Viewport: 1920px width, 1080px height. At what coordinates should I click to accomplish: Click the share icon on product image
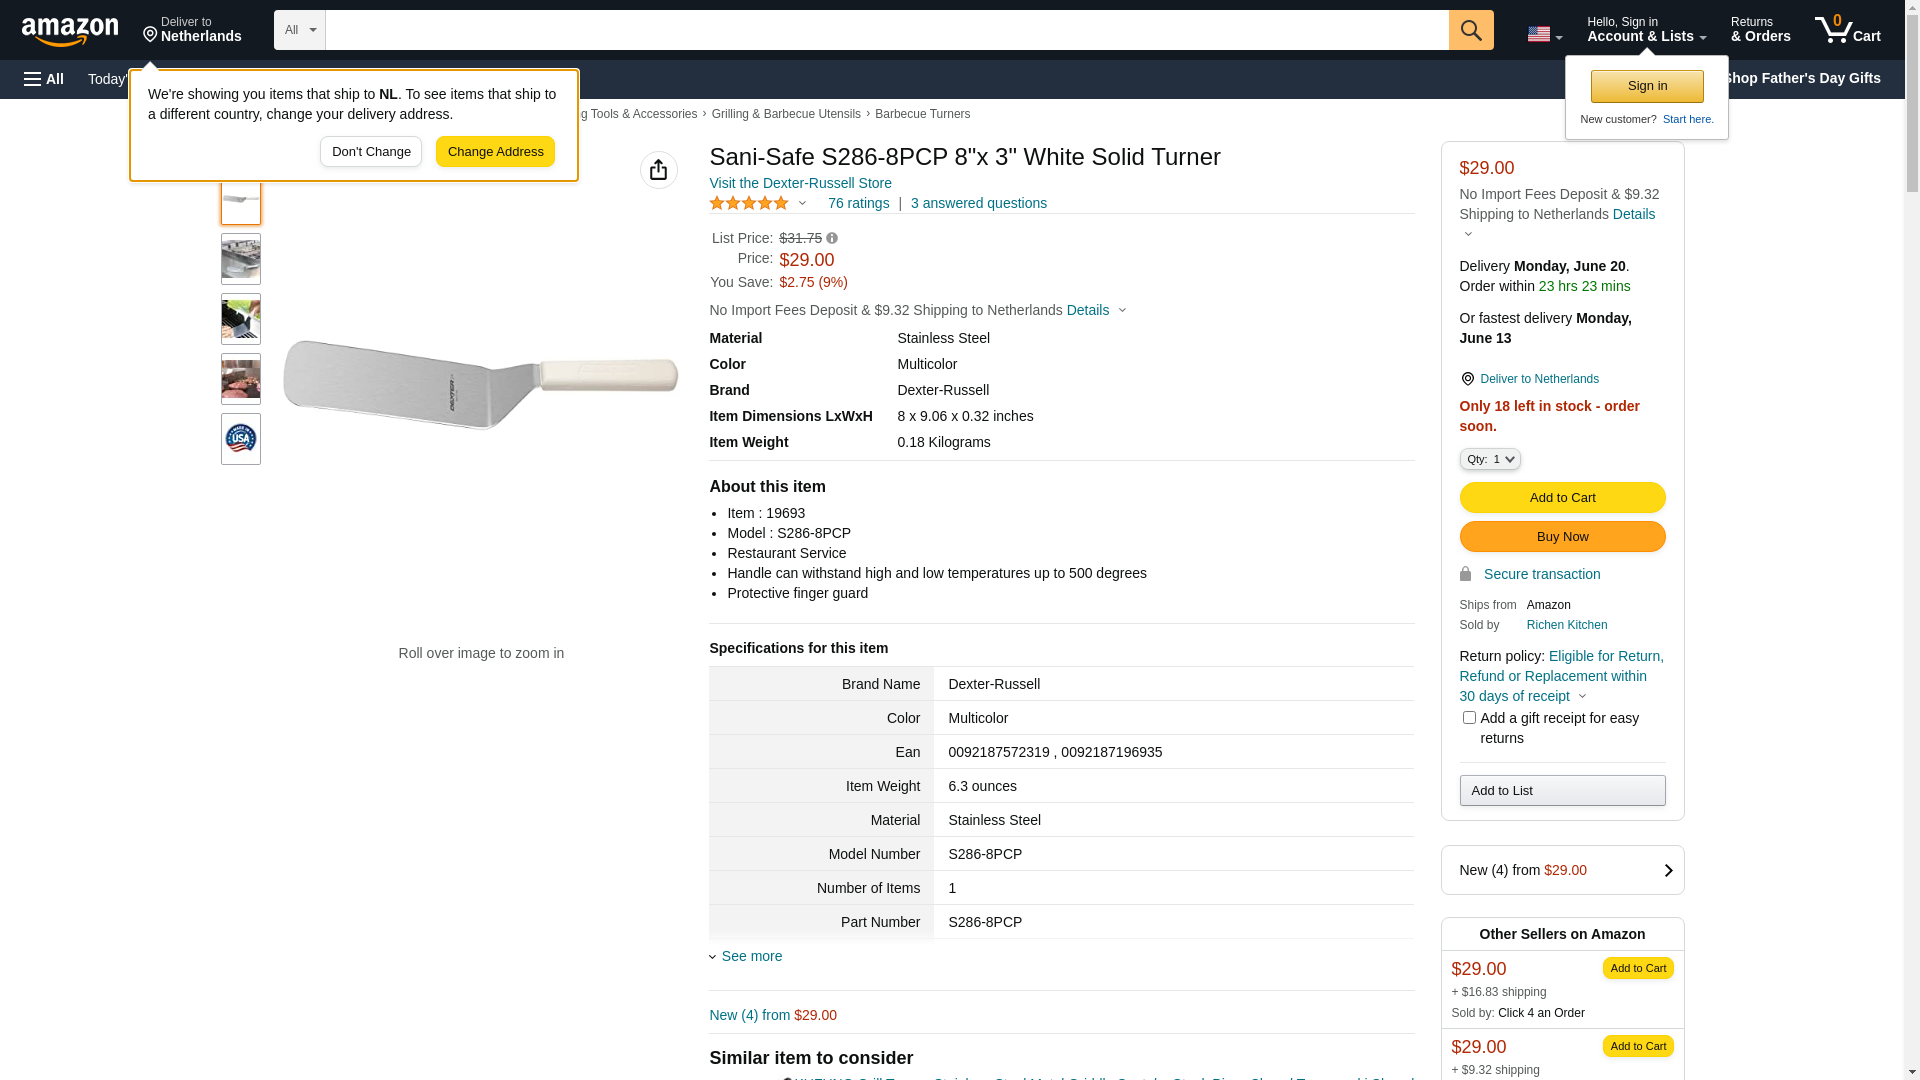pyautogui.click(x=658, y=170)
